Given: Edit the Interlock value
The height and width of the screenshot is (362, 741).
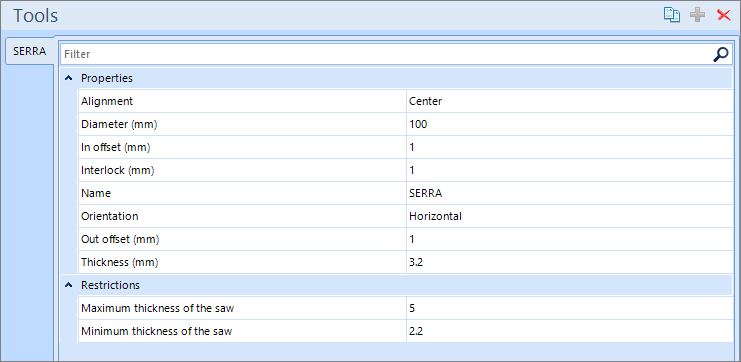Looking at the screenshot, I should tap(569, 170).
